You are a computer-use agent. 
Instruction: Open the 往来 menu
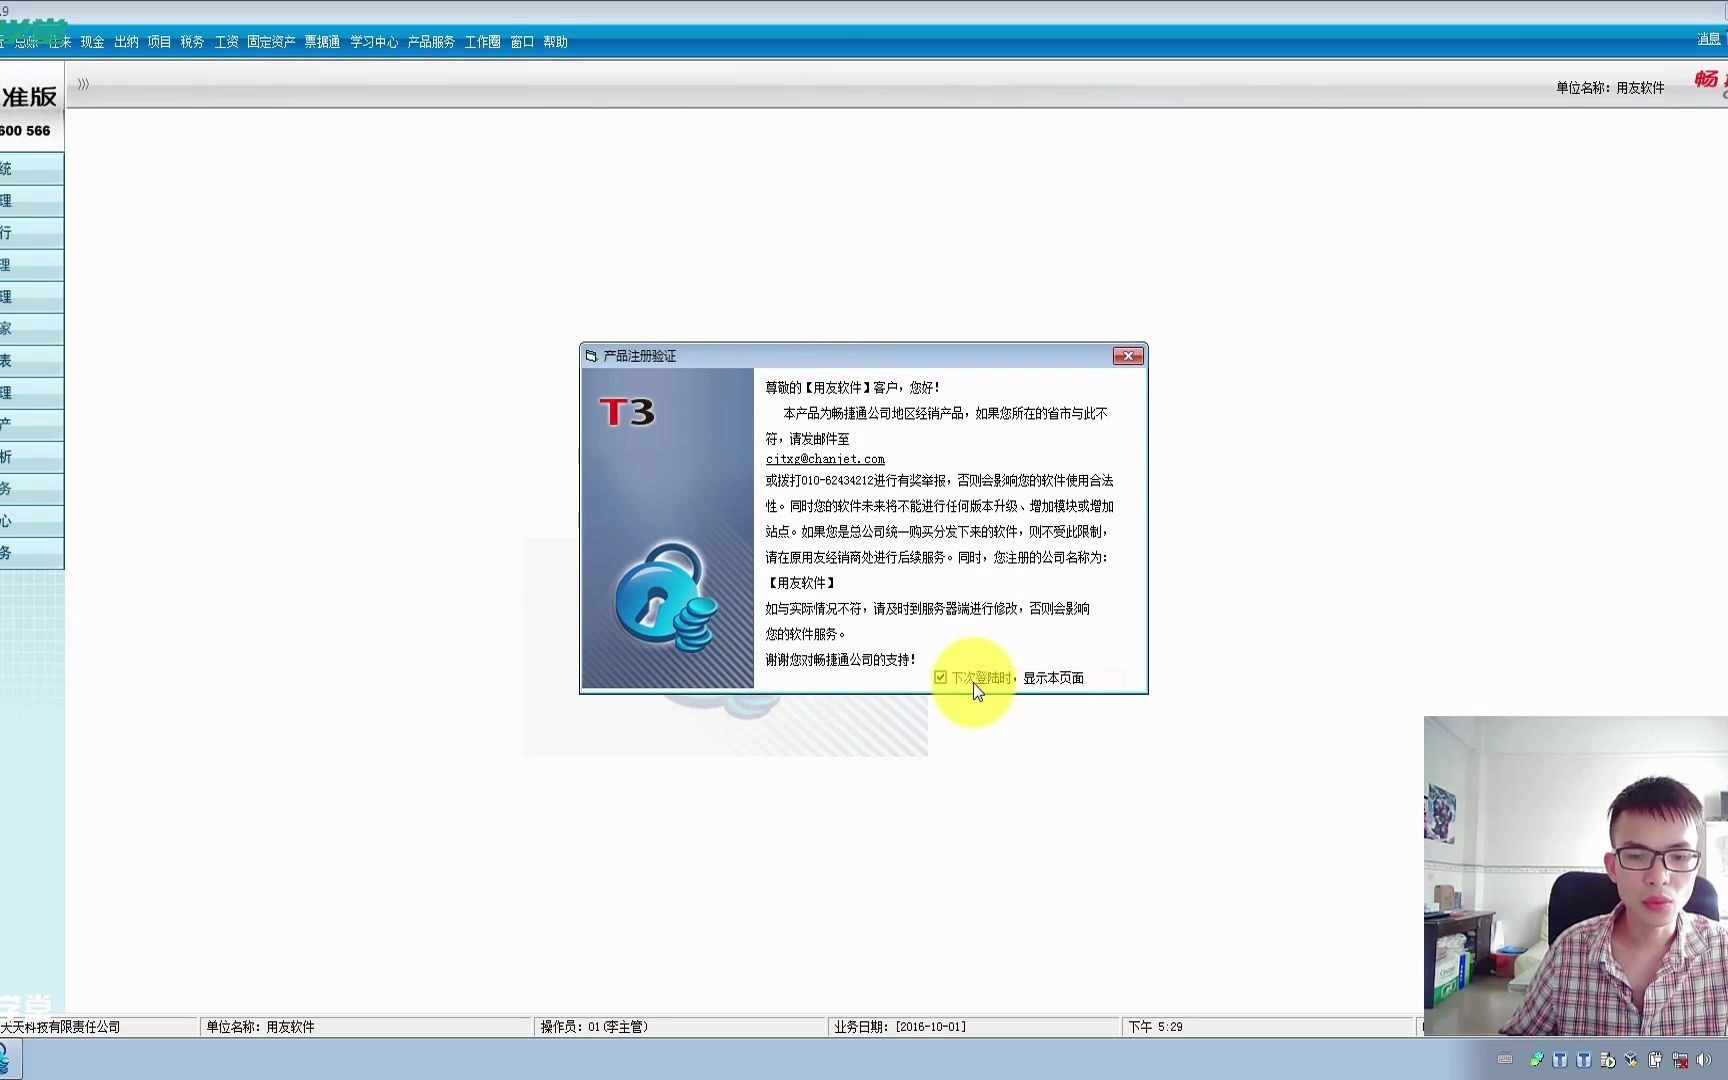(60, 42)
